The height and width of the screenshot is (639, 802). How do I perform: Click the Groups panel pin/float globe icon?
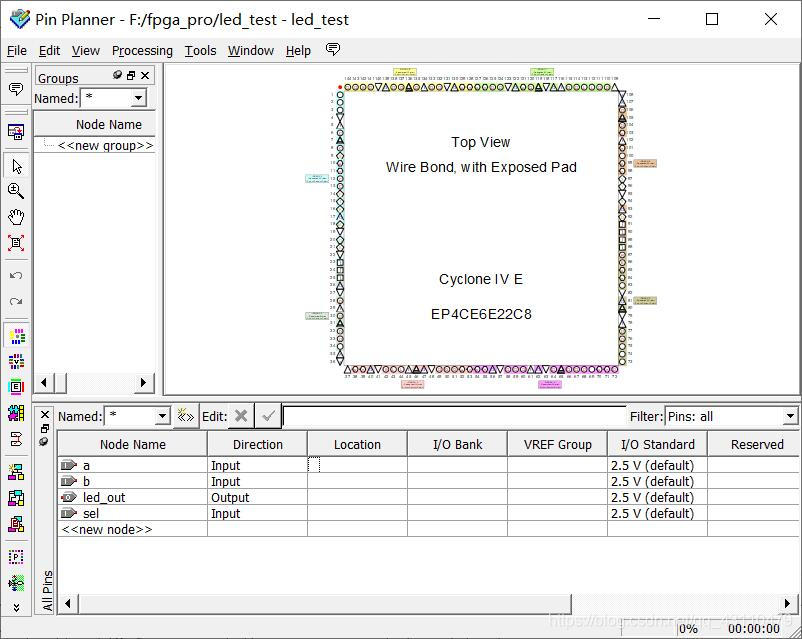(118, 75)
